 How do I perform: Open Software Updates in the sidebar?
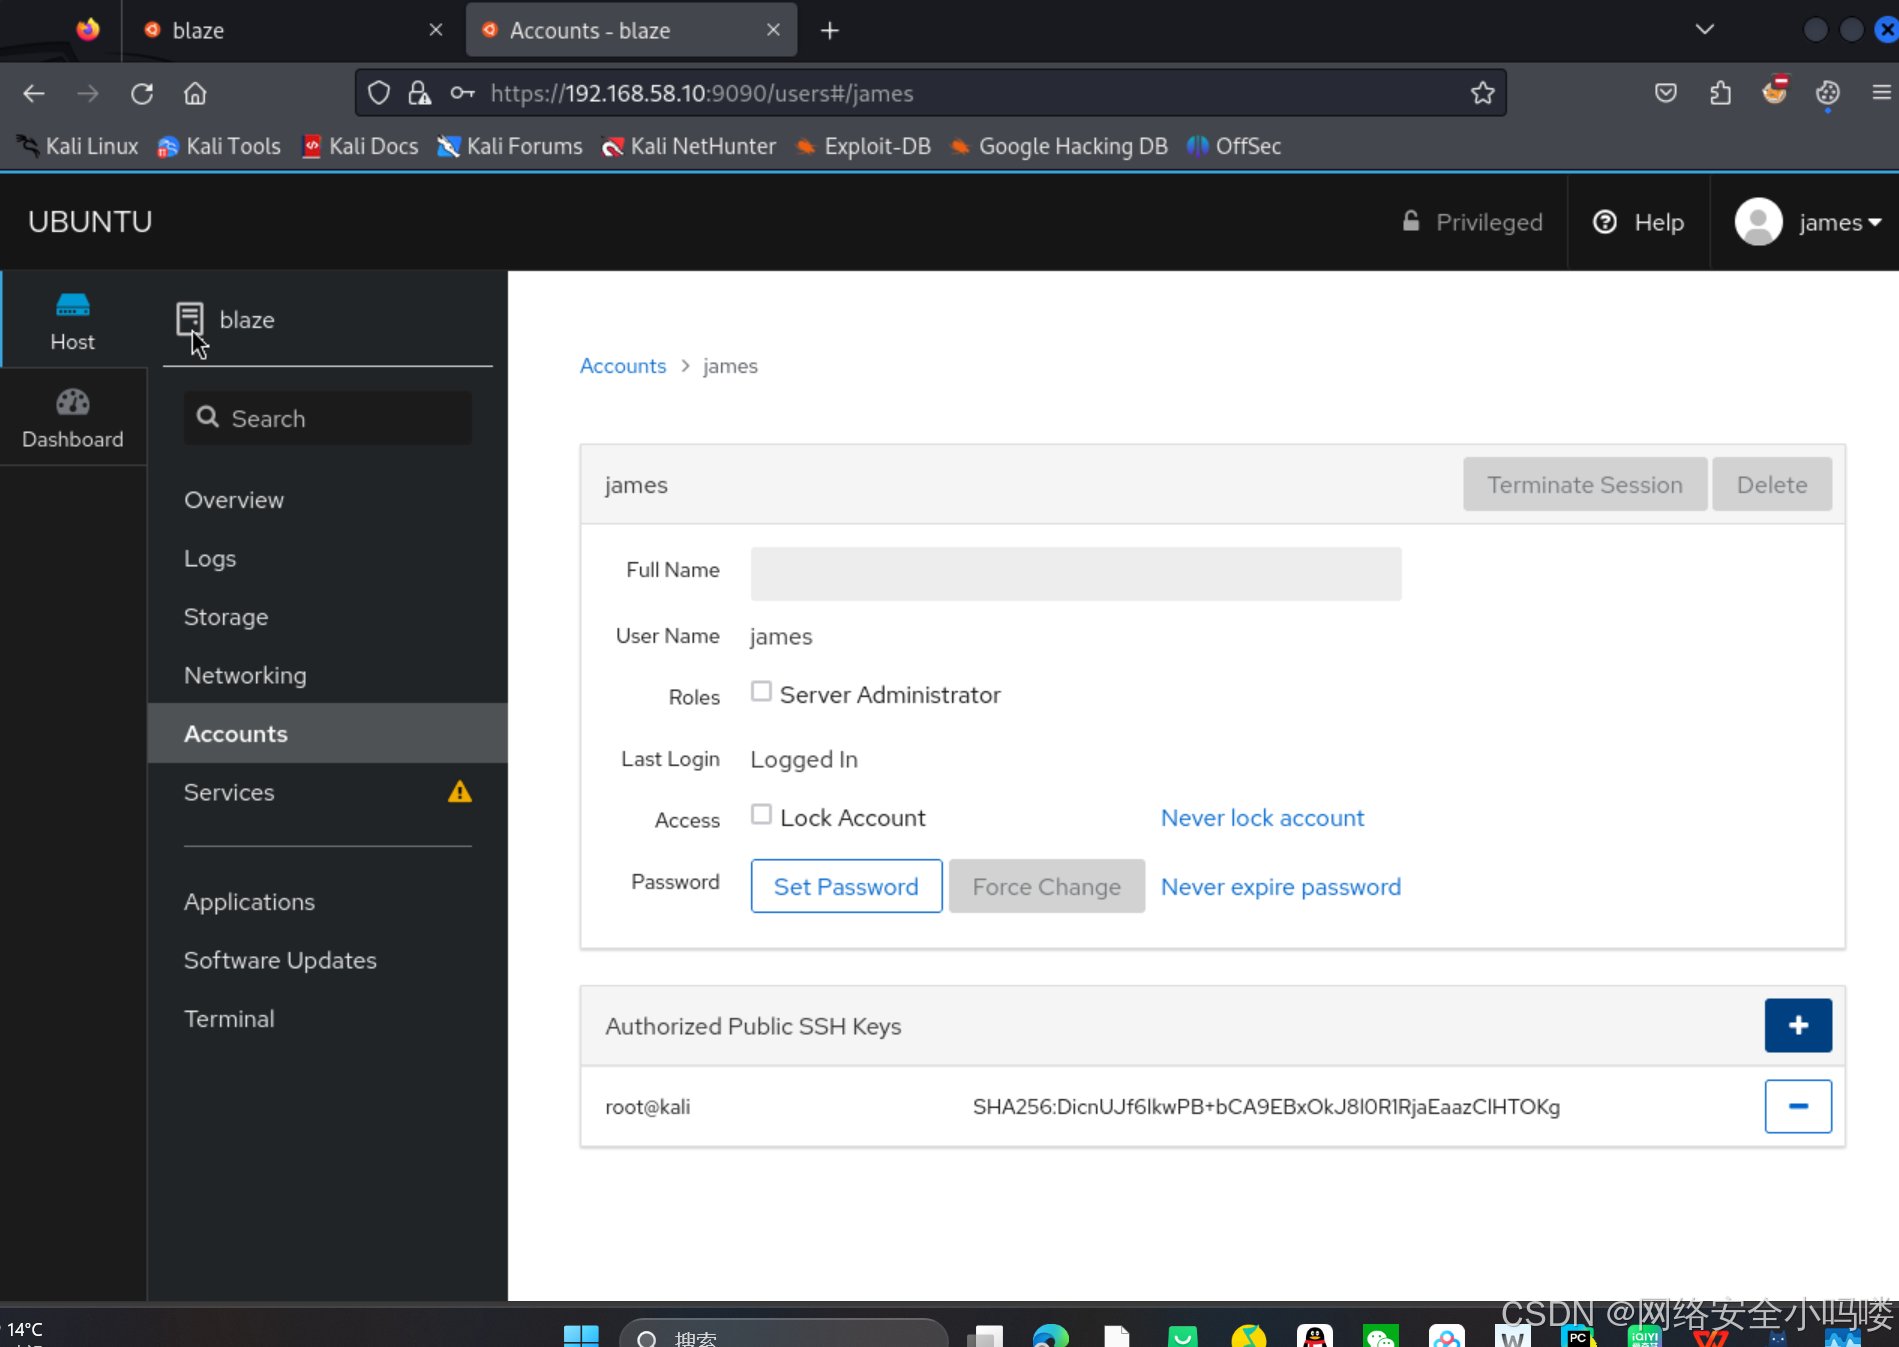(x=280, y=960)
